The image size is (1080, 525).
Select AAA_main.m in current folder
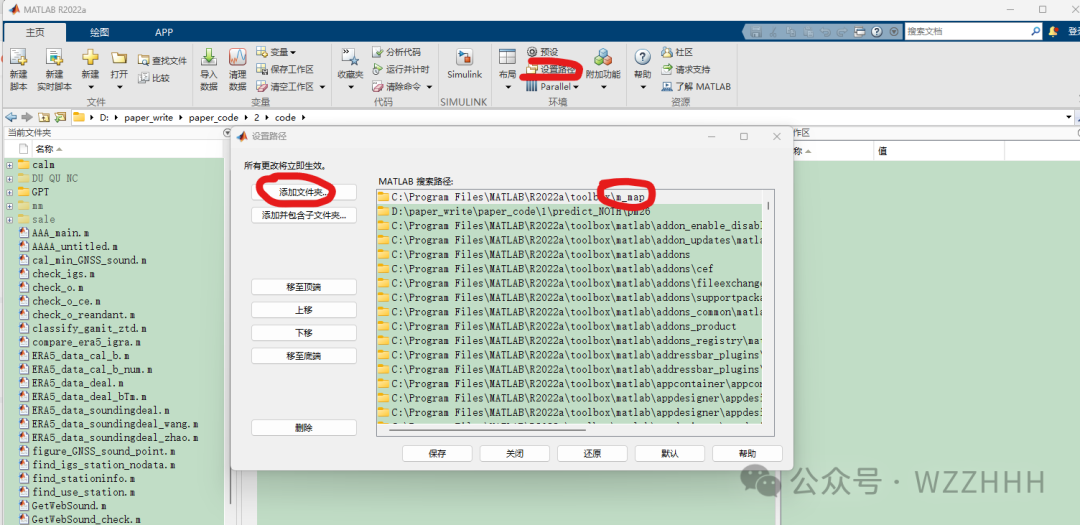(61, 233)
